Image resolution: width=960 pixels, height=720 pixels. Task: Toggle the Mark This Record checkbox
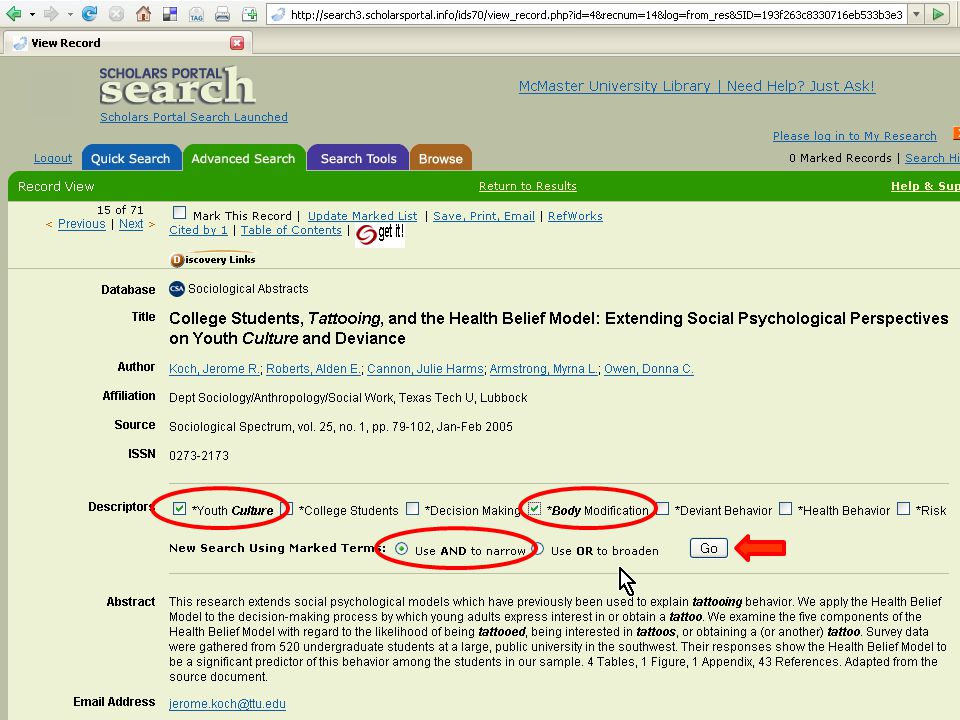[179, 212]
